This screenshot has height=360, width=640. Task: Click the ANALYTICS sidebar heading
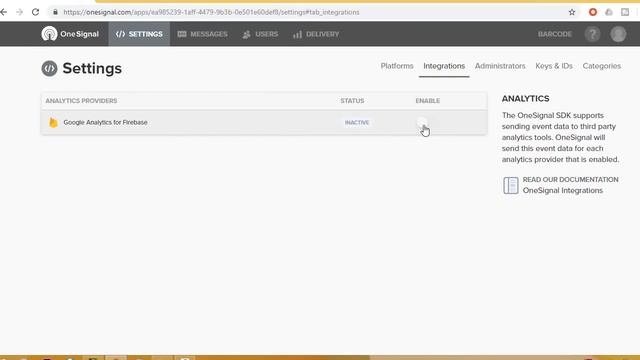[525, 99]
